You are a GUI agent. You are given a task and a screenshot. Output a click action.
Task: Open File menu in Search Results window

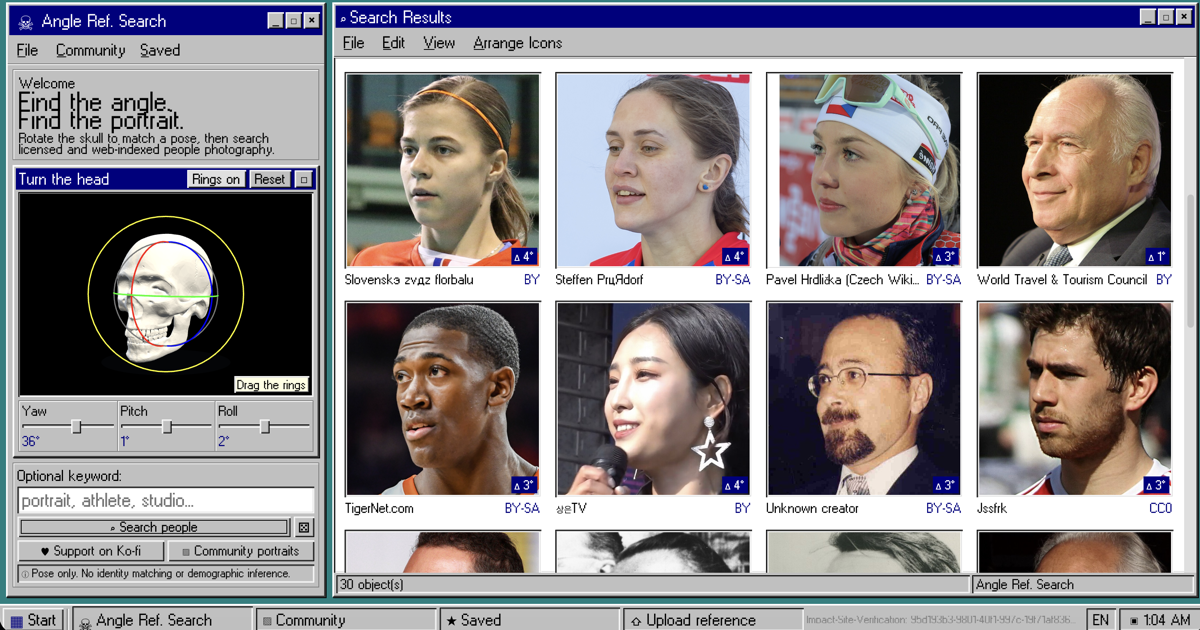(353, 43)
